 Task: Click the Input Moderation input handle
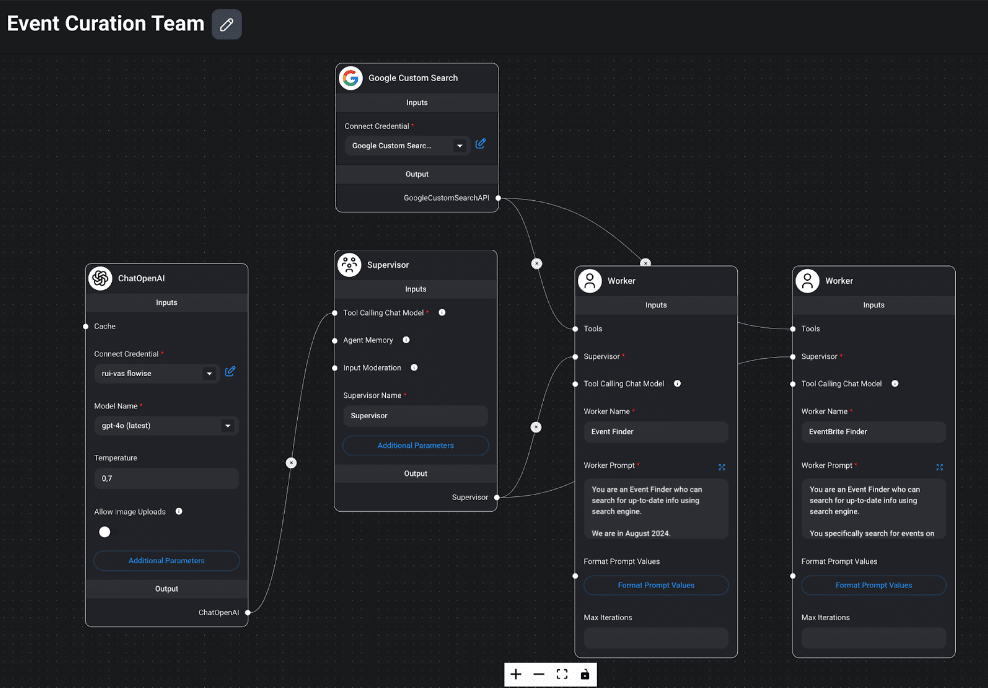[x=335, y=368]
